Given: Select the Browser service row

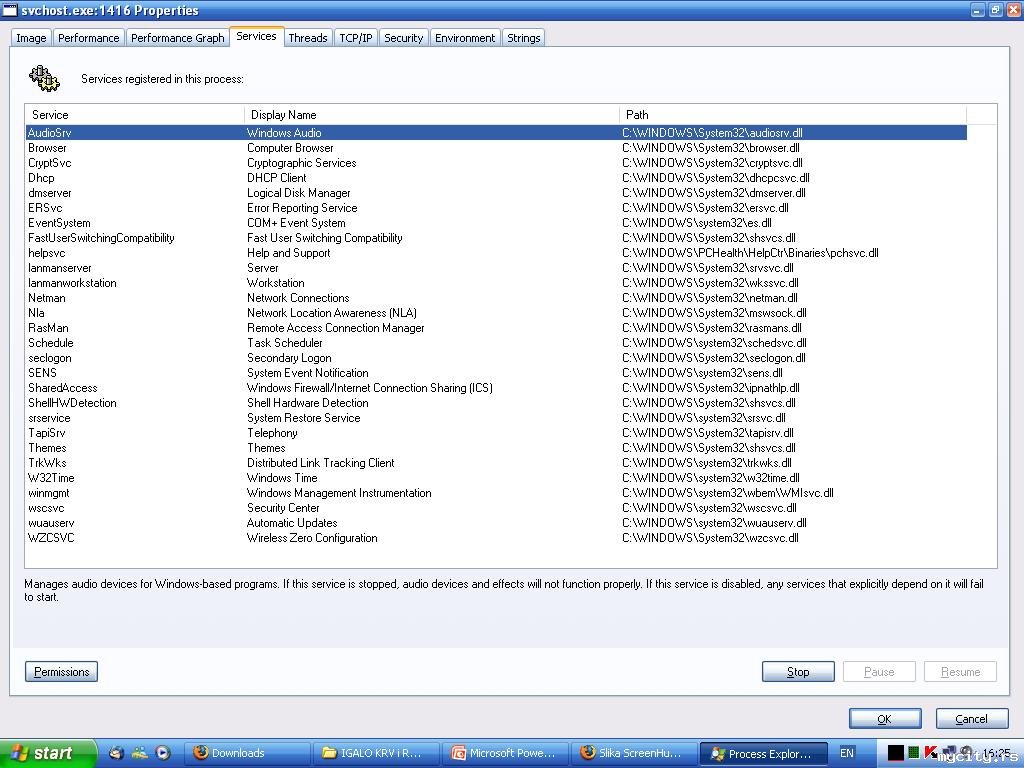Looking at the screenshot, I should 496,148.
